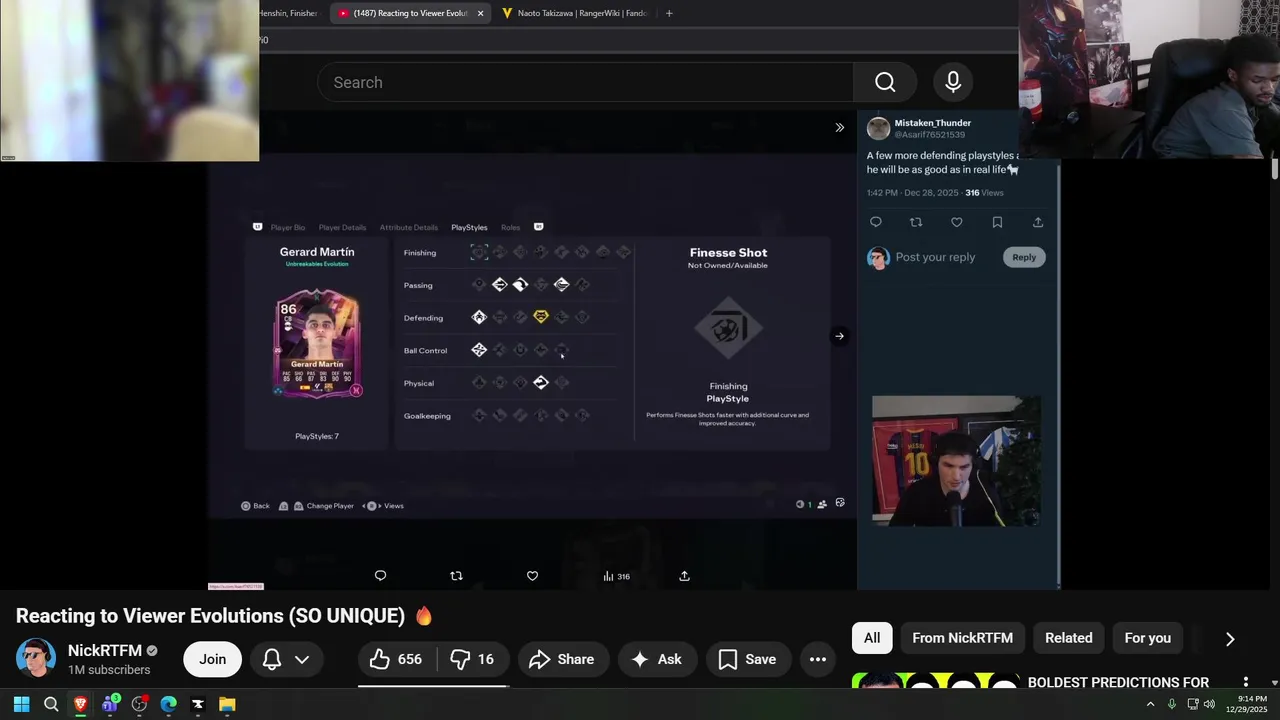This screenshot has height=720, width=1280.
Task: Advance to next image with side arrow
Action: (x=839, y=336)
